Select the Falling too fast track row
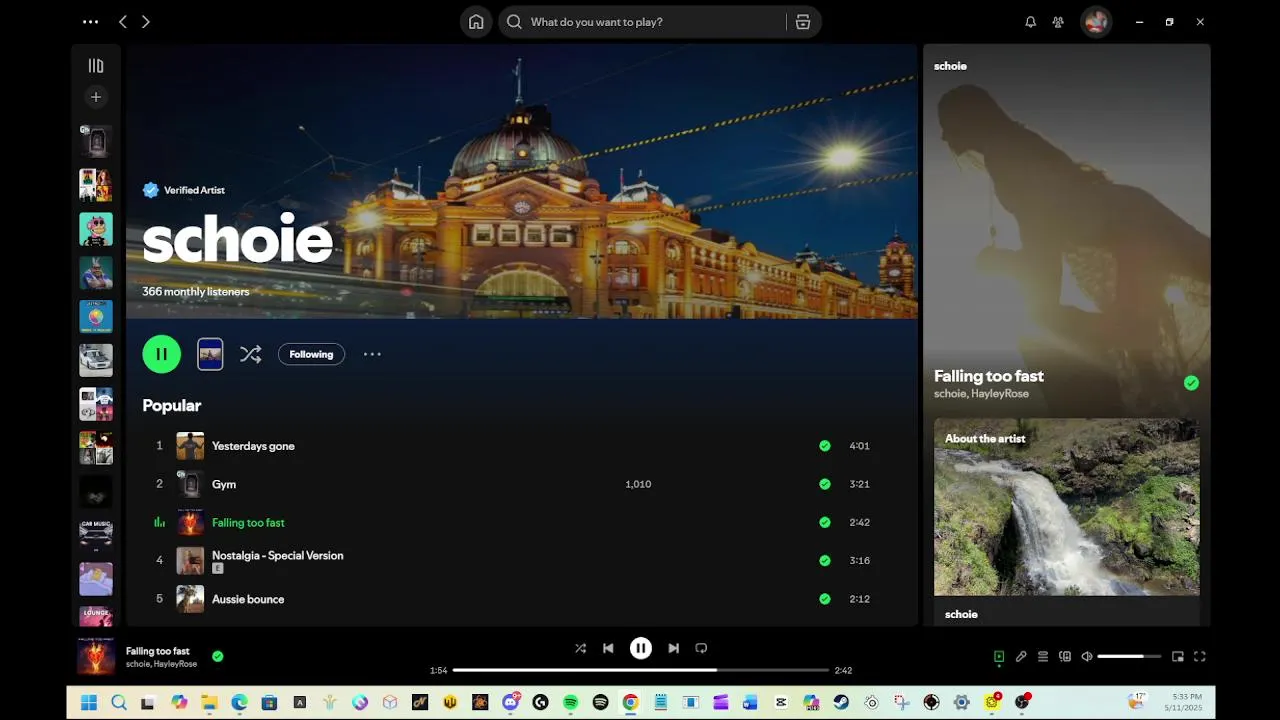 pos(522,522)
